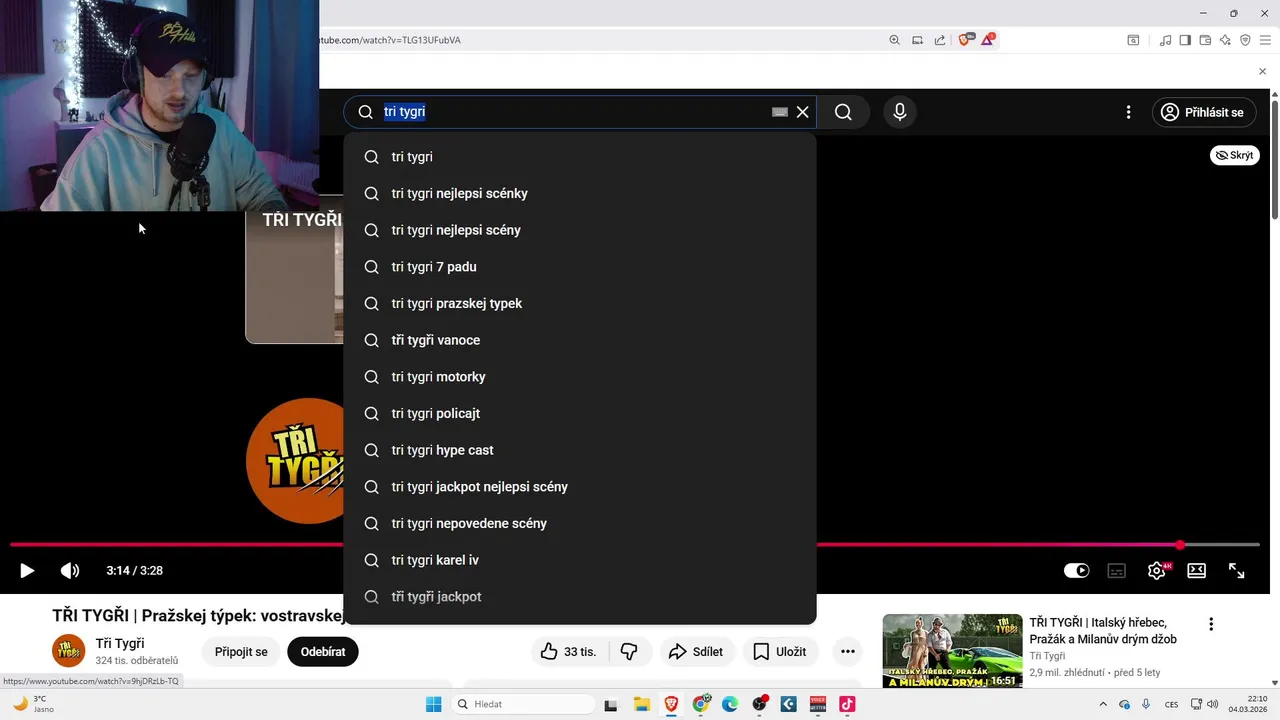Image resolution: width=1280 pixels, height=720 pixels.
Task: Choose suggestion 'tri tygri hype cast'
Action: [580, 450]
